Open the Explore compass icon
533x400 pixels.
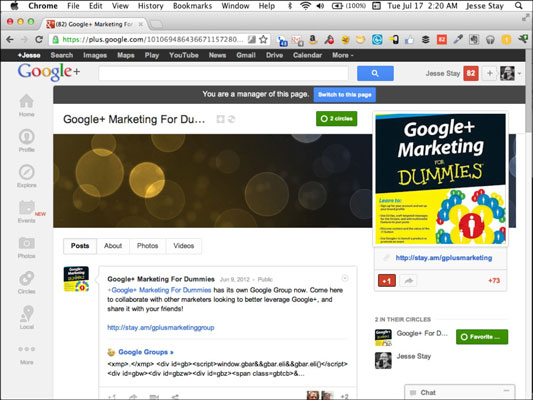click(27, 172)
